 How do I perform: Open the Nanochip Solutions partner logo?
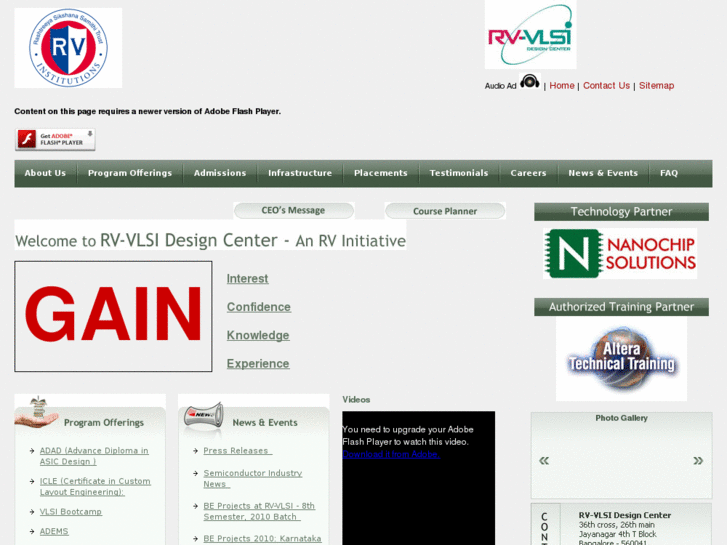point(620,253)
